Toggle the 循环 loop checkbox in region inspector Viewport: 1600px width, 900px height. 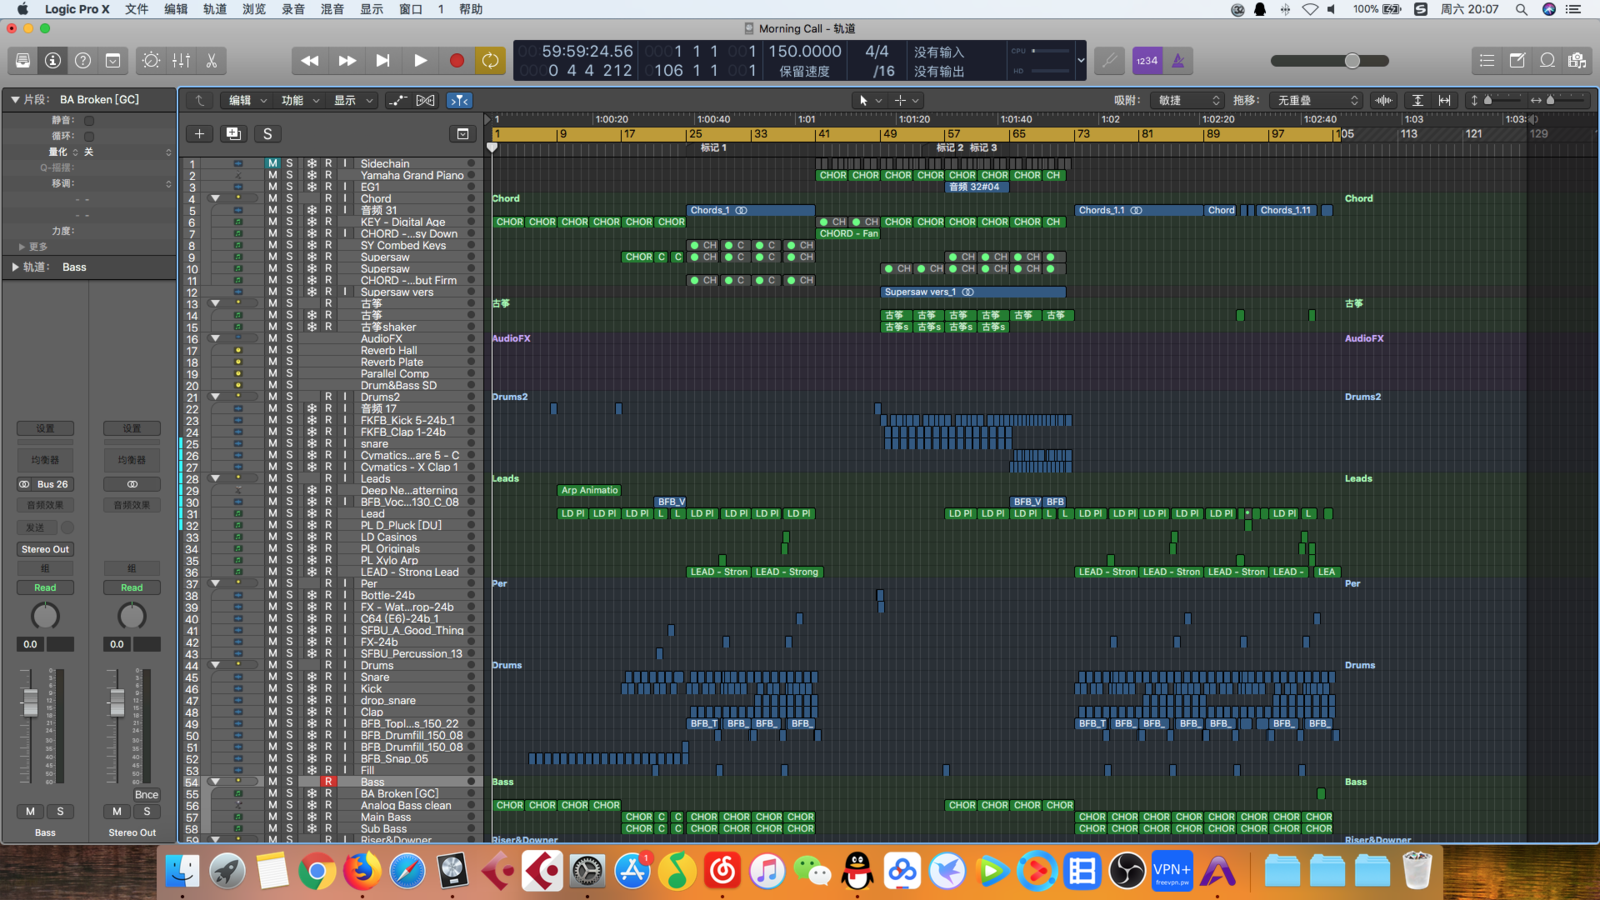89,136
